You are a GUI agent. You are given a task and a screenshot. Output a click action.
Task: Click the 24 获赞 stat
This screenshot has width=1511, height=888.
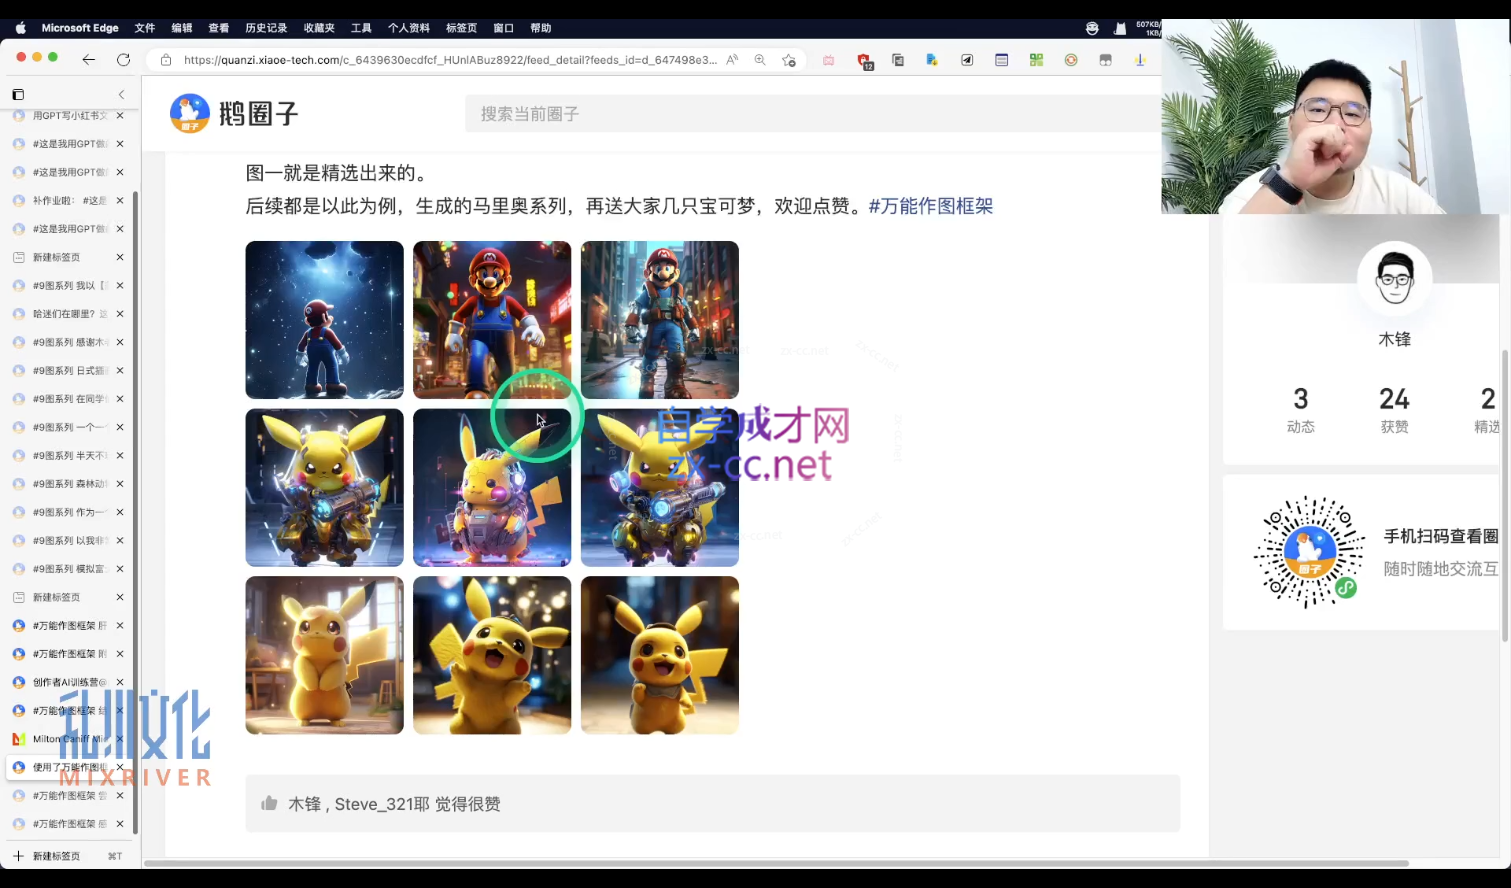1394,410
